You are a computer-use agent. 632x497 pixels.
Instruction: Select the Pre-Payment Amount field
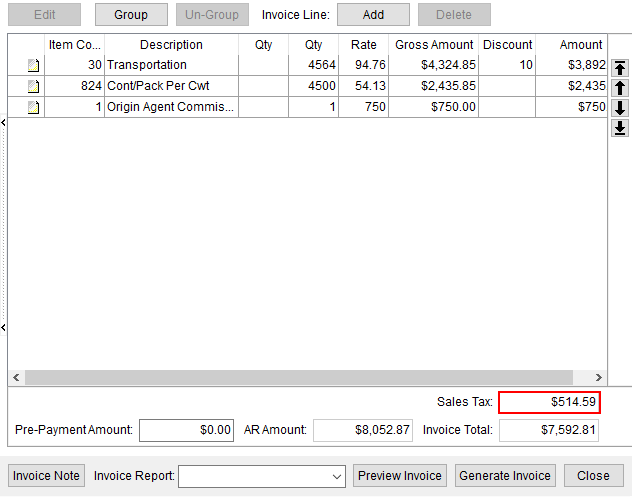pyautogui.click(x=186, y=430)
